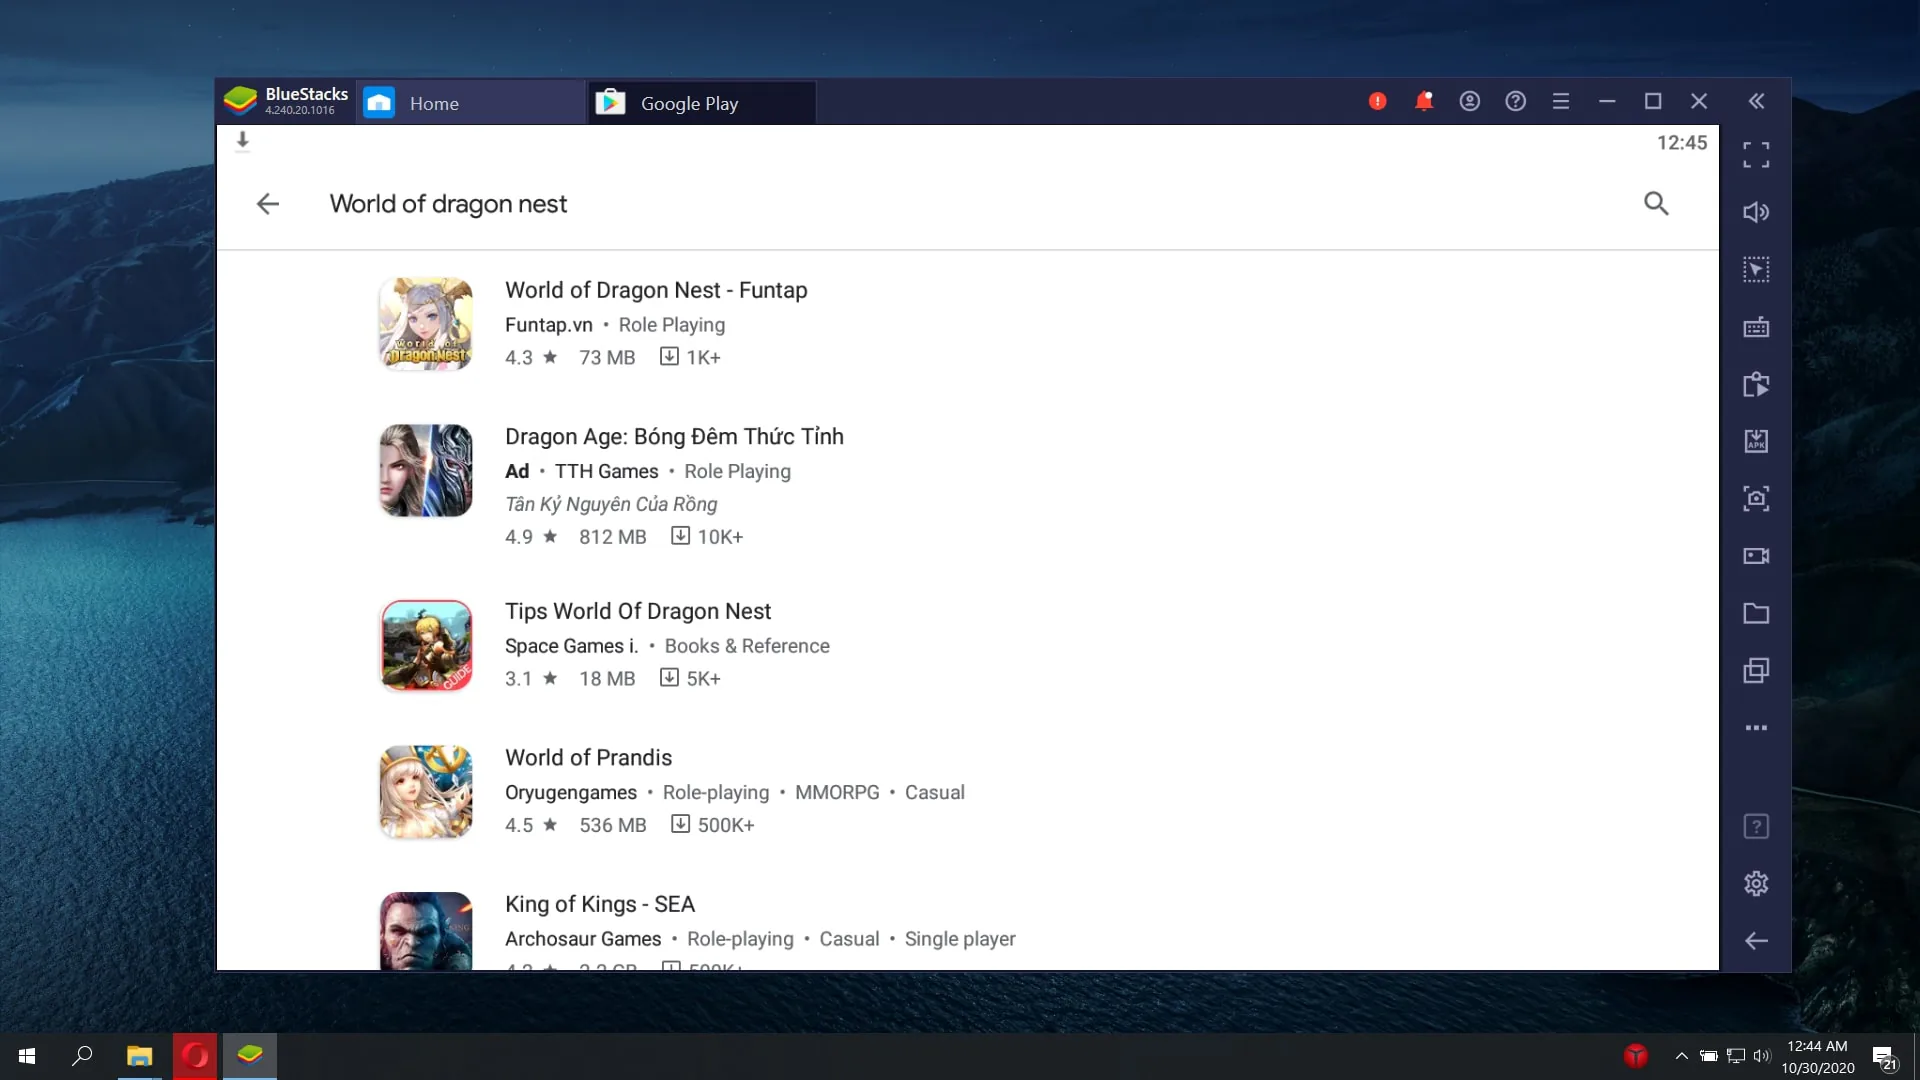The width and height of the screenshot is (1920, 1080).
Task: Take a screenshot with the camera icon
Action: click(1756, 498)
